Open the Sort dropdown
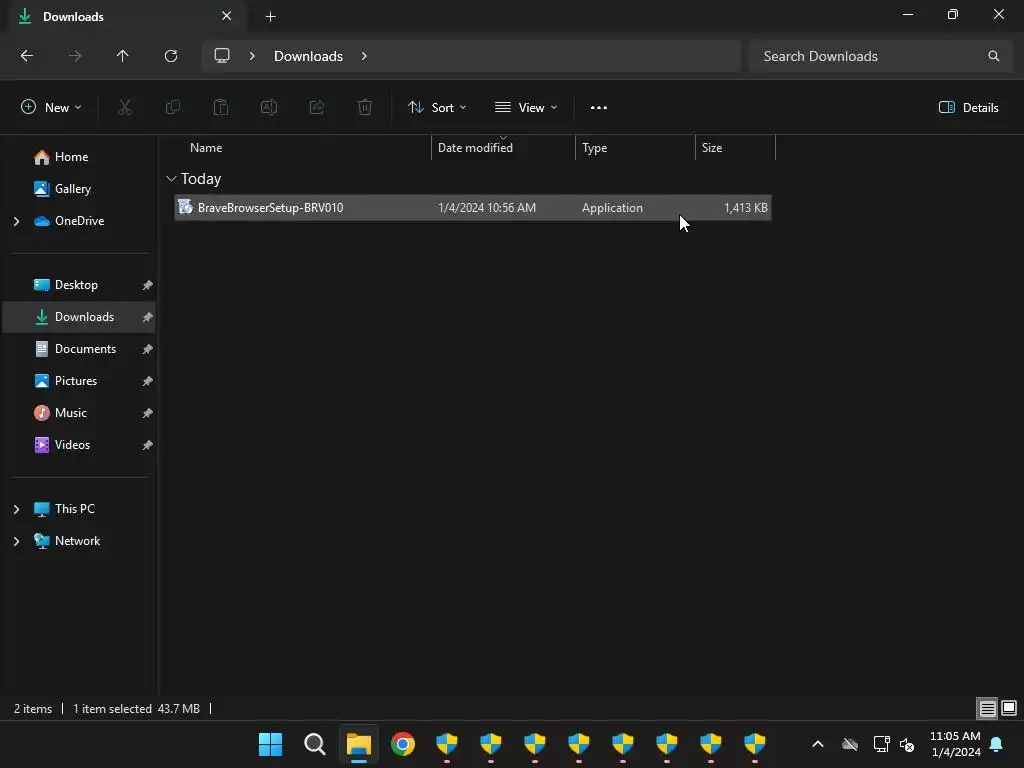 pyautogui.click(x=437, y=108)
